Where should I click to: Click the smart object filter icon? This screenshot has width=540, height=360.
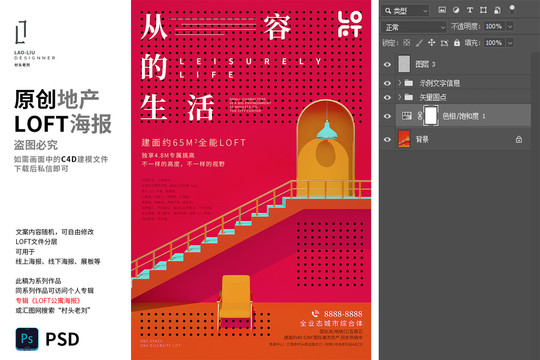pos(497,10)
